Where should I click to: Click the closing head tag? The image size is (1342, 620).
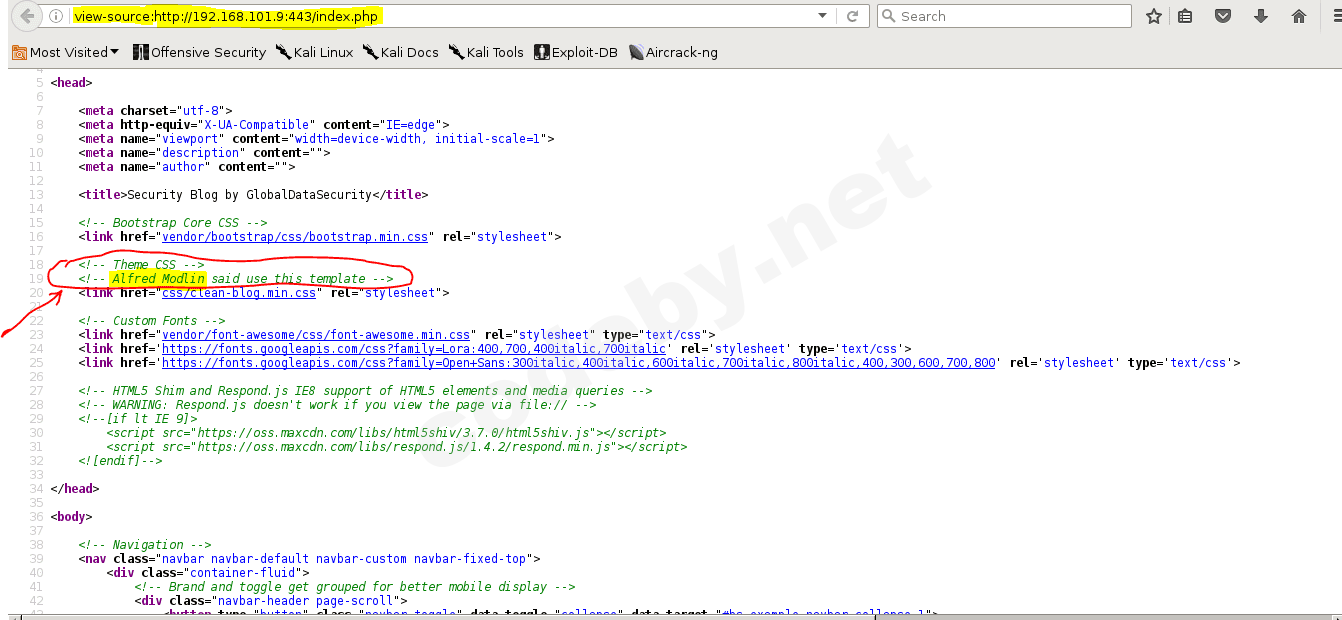(x=75, y=489)
